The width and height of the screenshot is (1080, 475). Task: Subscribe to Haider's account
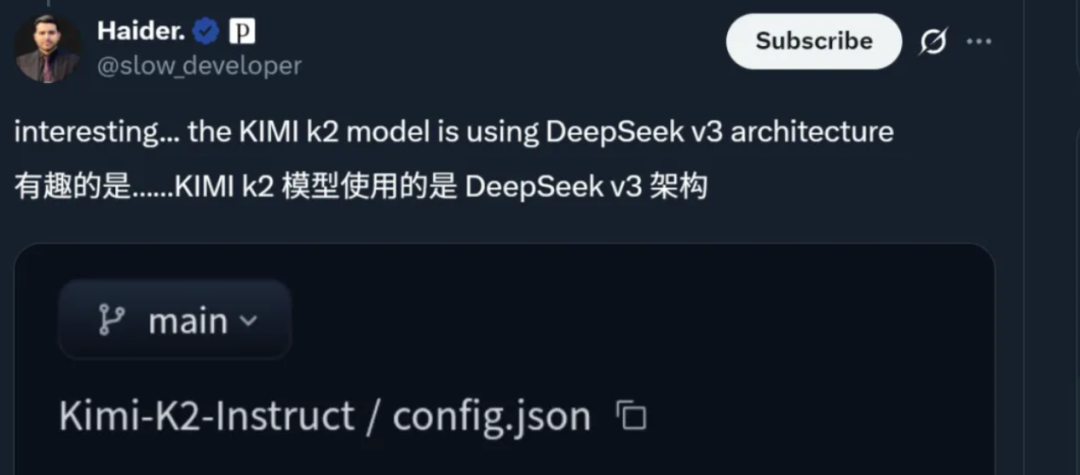[x=813, y=41]
